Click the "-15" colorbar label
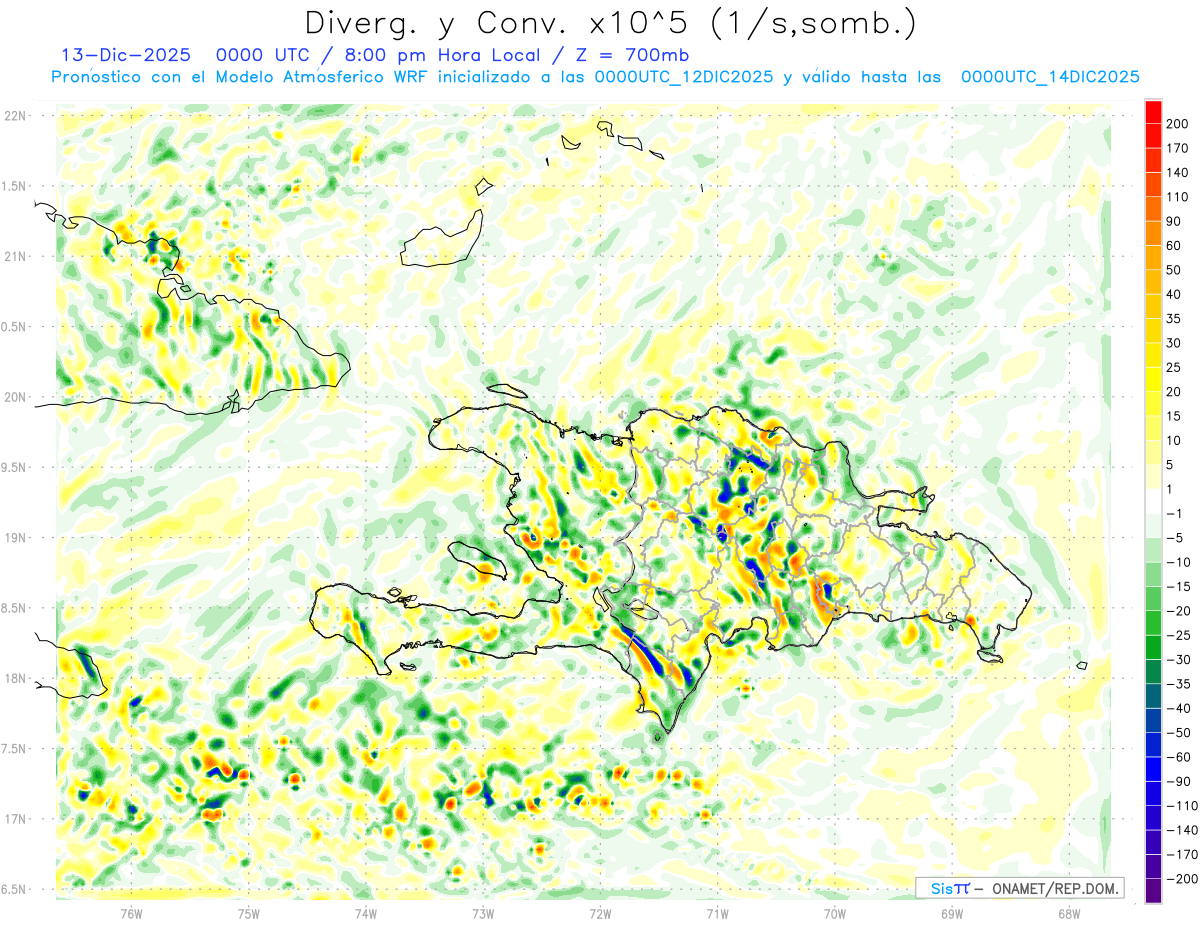The height and width of the screenshot is (927, 1200). [x=1180, y=586]
